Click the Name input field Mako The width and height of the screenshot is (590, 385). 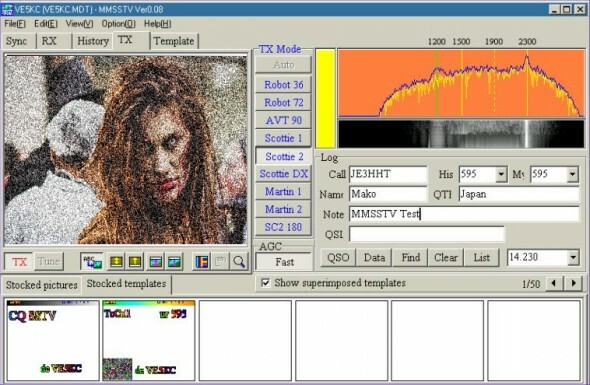coord(388,194)
